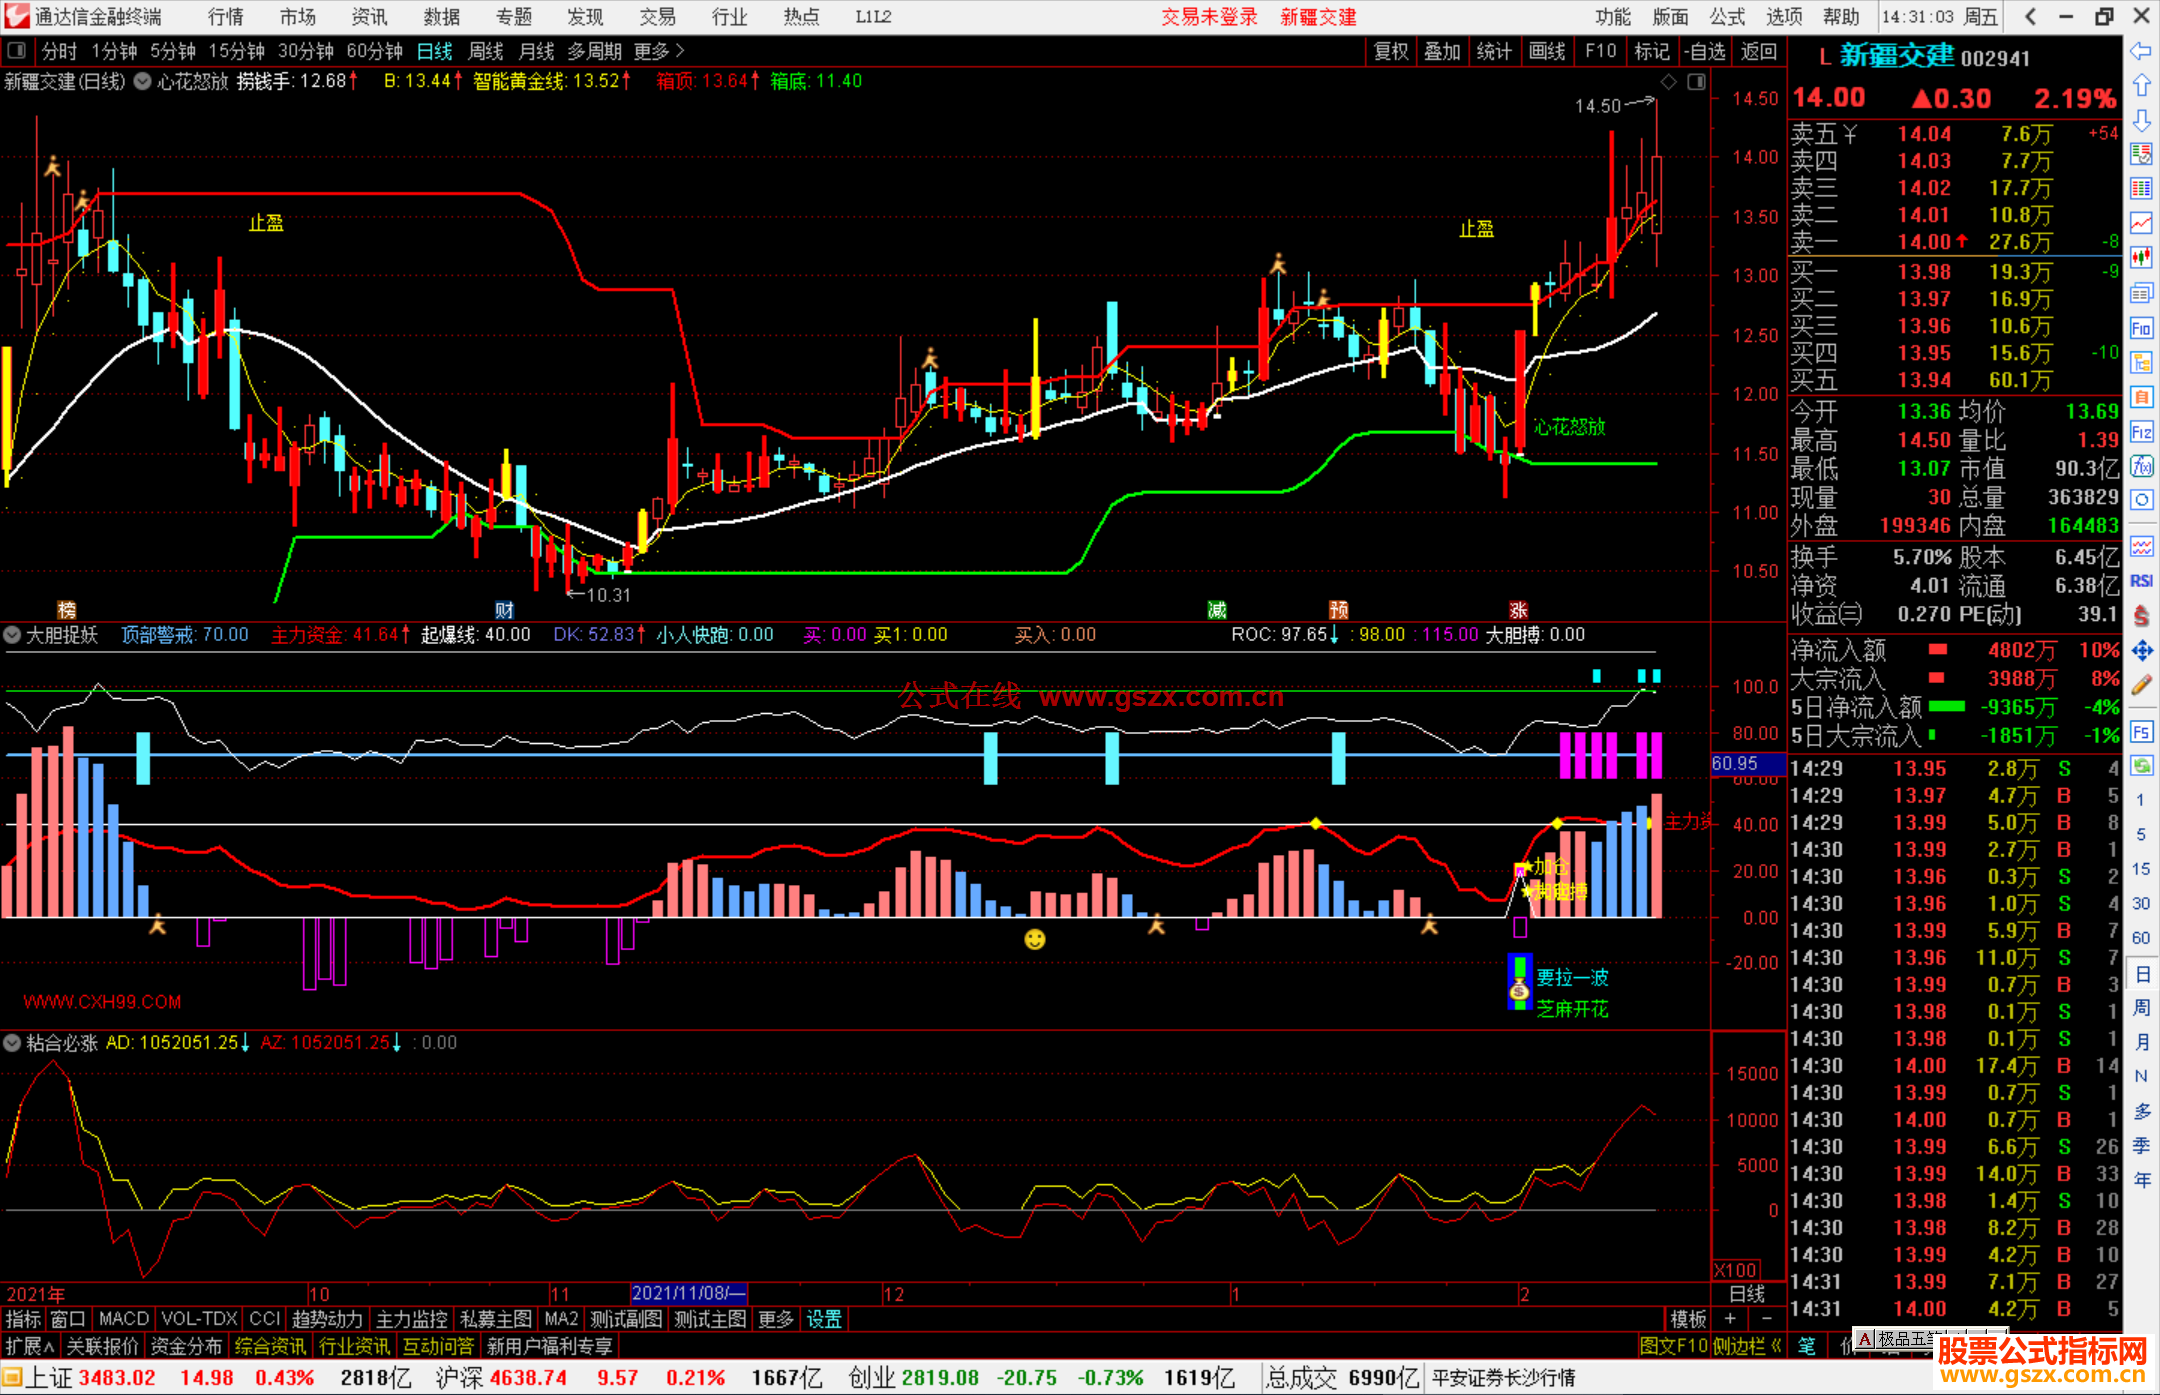
Task: Open the 公式 menu
Action: click(x=1727, y=16)
